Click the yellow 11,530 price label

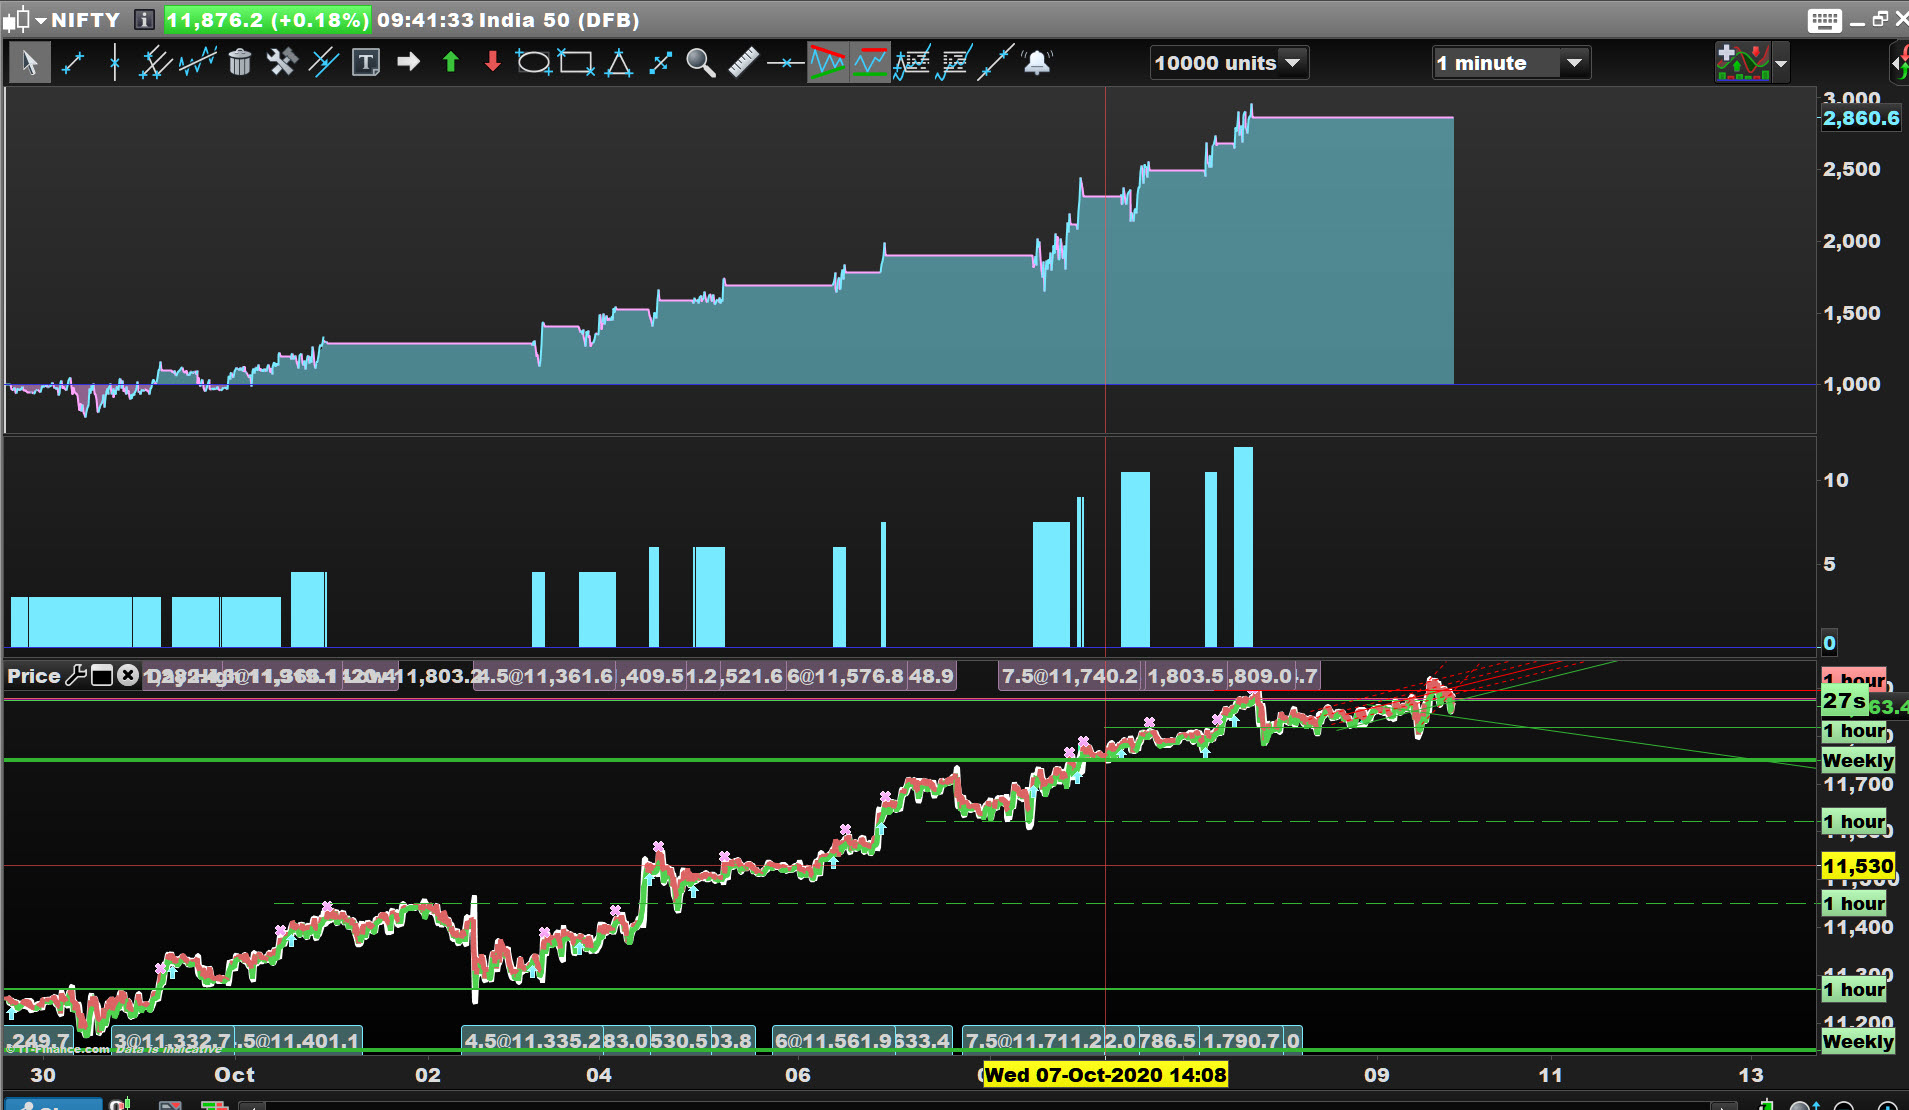(1858, 866)
